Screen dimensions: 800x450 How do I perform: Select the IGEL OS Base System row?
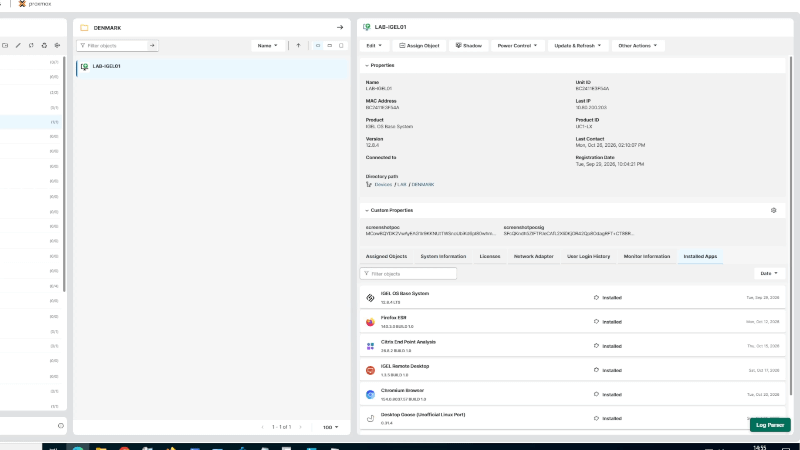tap(572, 298)
